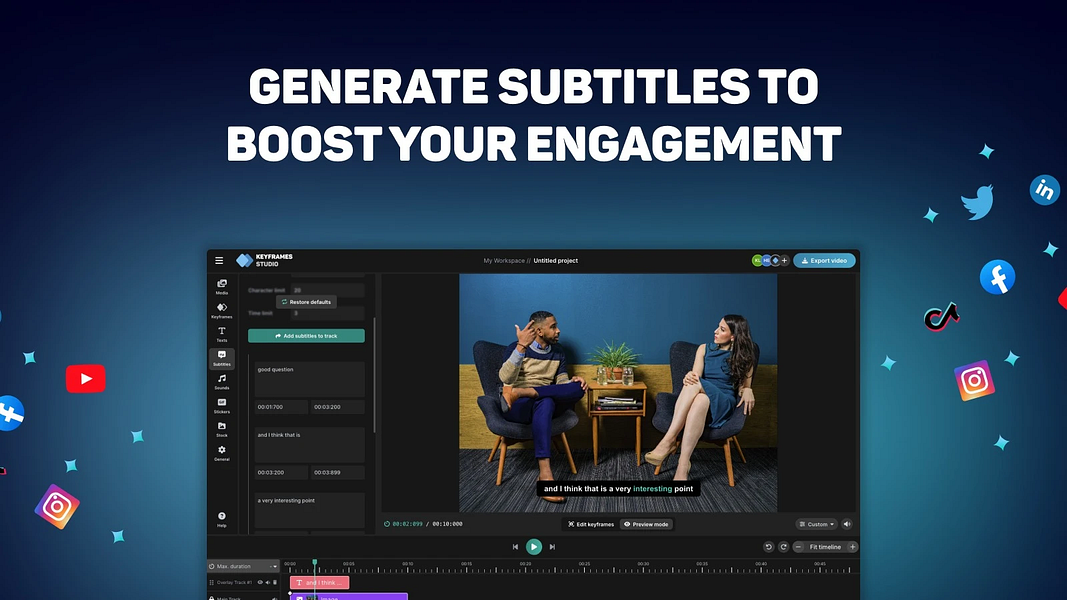Click the Export video button
This screenshot has width=1067, height=600.
[x=824, y=261]
